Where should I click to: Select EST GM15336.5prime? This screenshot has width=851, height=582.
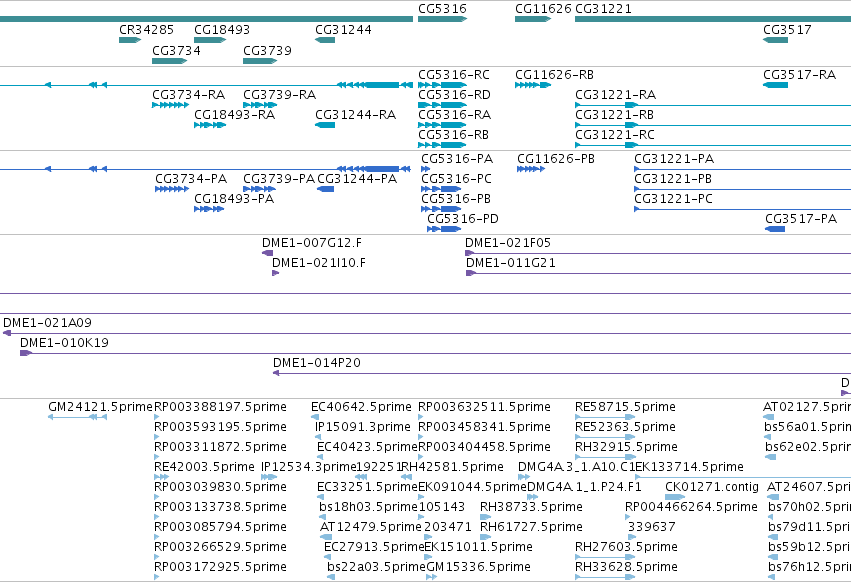click(431, 578)
